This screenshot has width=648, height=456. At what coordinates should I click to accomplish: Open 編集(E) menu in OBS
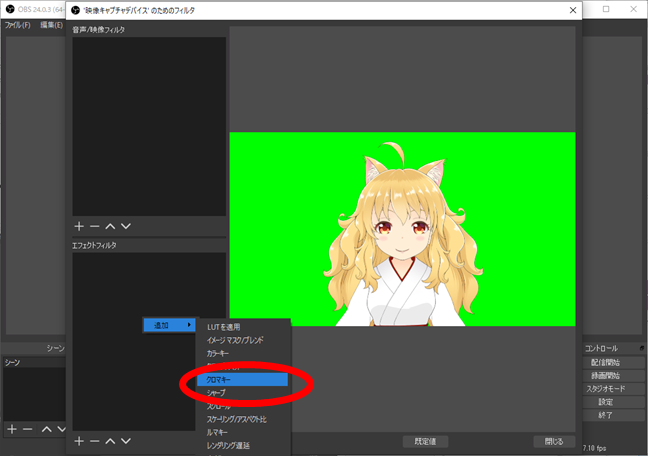52,25
